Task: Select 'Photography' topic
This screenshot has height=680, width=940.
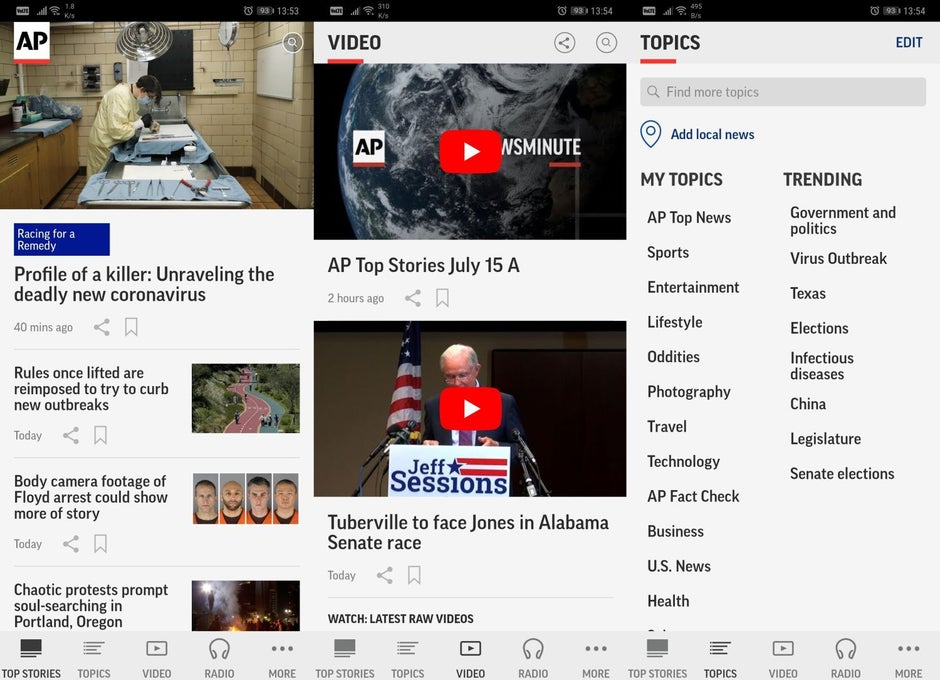Action: (689, 392)
